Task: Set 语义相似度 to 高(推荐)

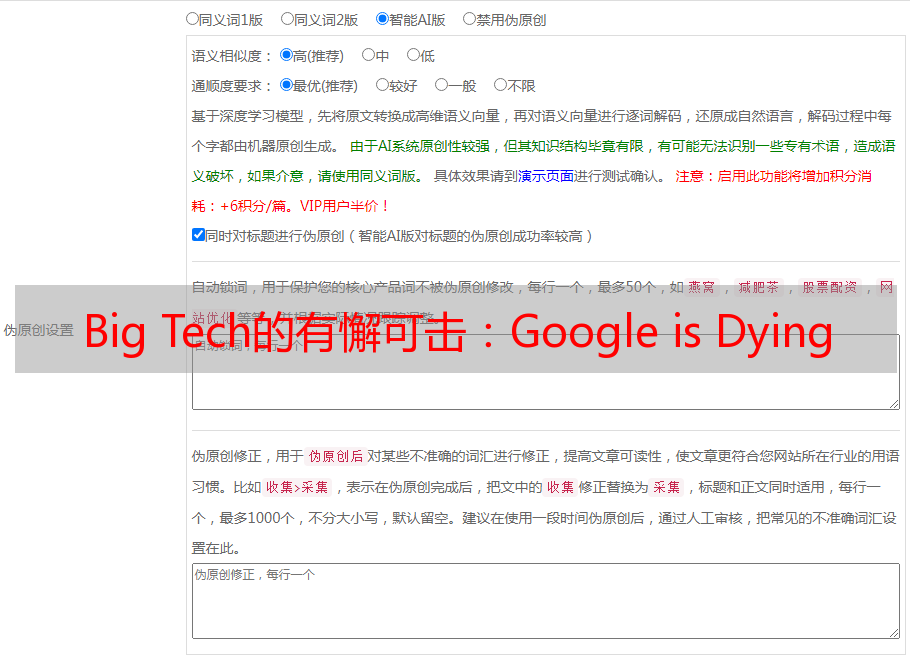Action: point(287,55)
